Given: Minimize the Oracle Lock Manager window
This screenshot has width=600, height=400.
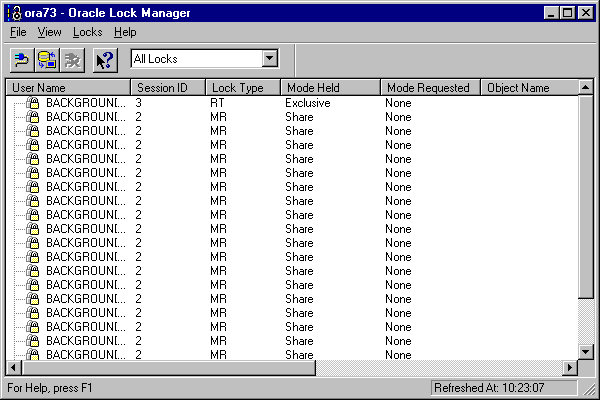Looking at the screenshot, I should (x=551, y=13).
